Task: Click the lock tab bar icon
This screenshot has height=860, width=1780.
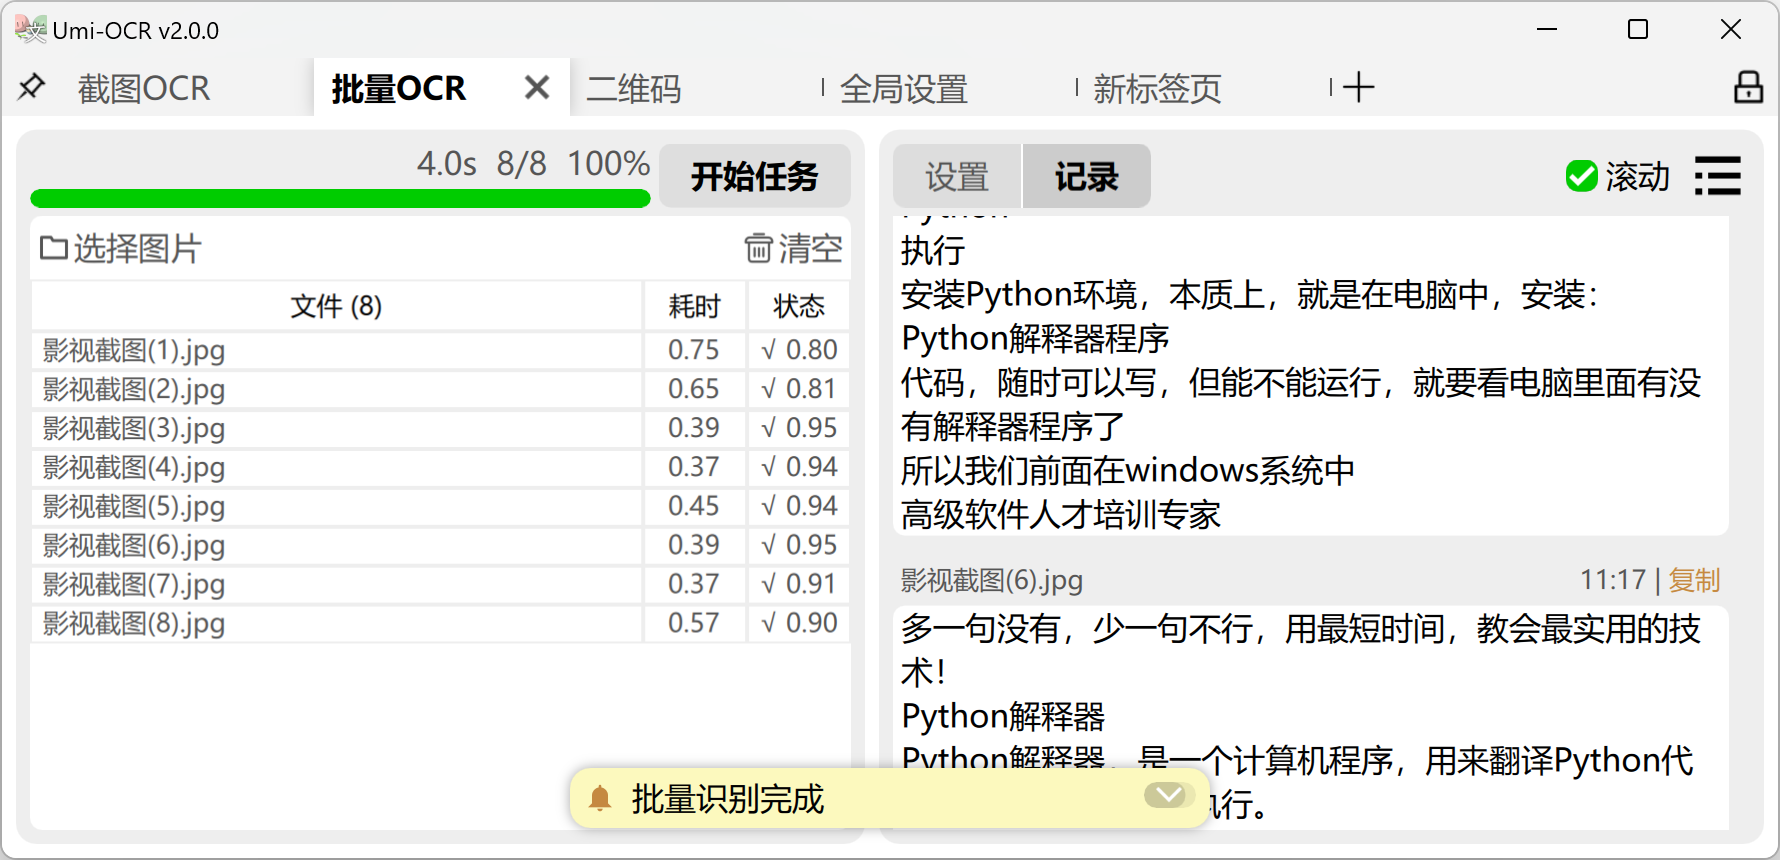Action: point(1748,88)
